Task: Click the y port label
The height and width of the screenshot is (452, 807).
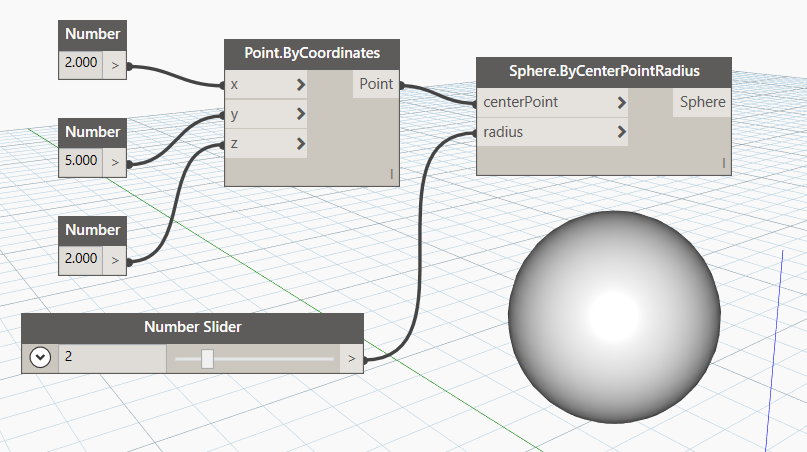Action: click(234, 114)
